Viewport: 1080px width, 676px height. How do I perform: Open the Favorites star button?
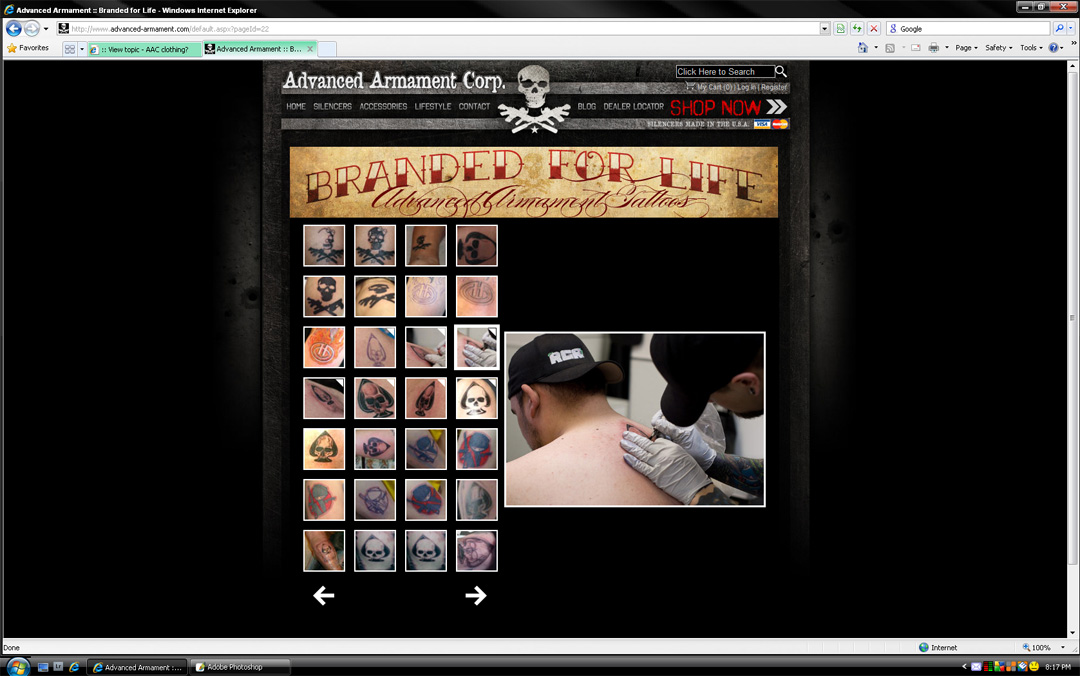click(28, 48)
